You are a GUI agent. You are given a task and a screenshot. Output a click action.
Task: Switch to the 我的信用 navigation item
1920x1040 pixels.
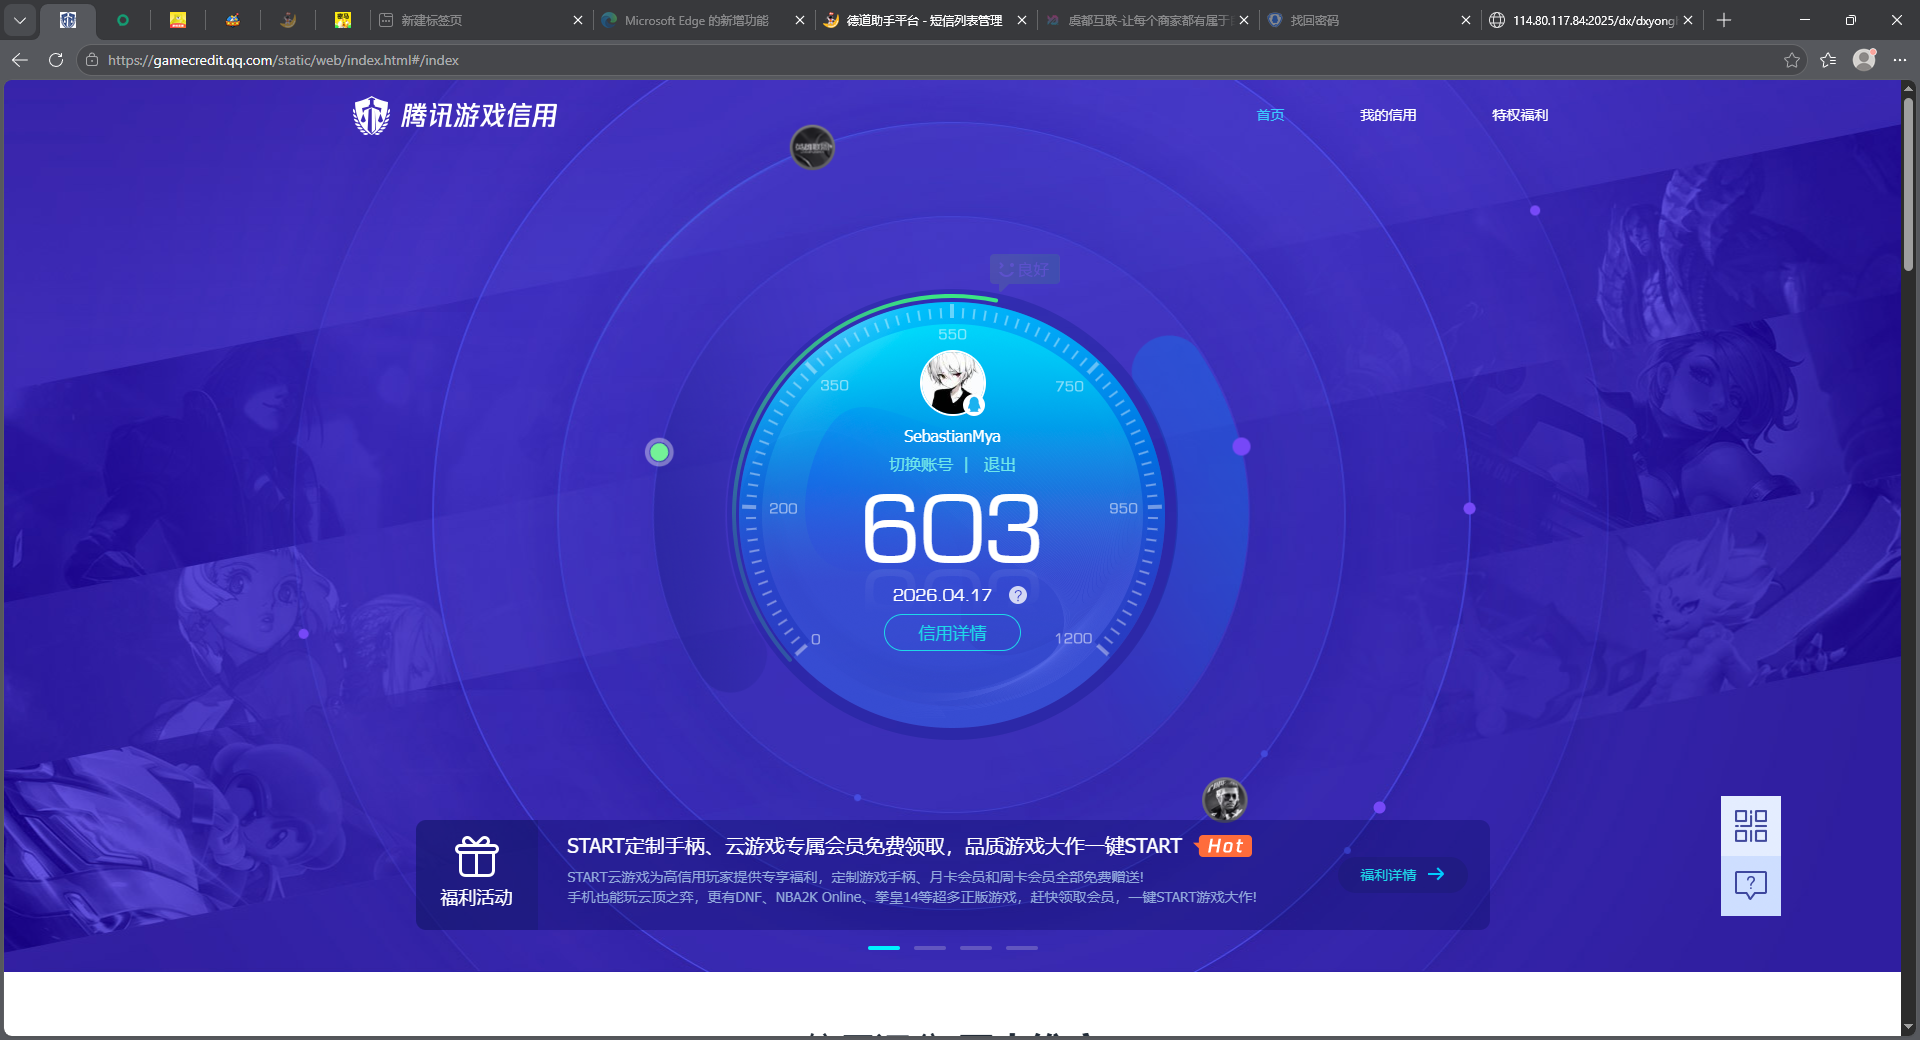[1388, 115]
